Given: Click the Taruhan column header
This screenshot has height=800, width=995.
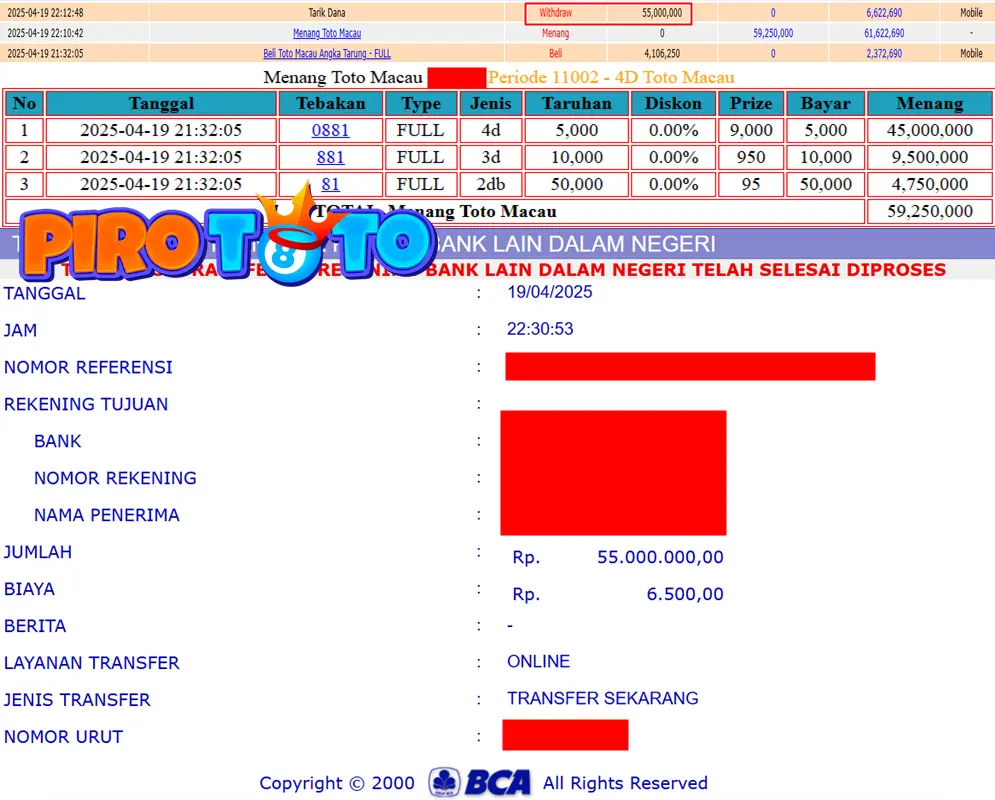Looking at the screenshot, I should 577,103.
